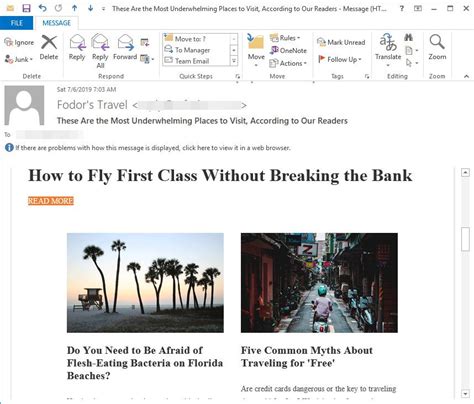Open the Follow Up flag dropdown

340,59
